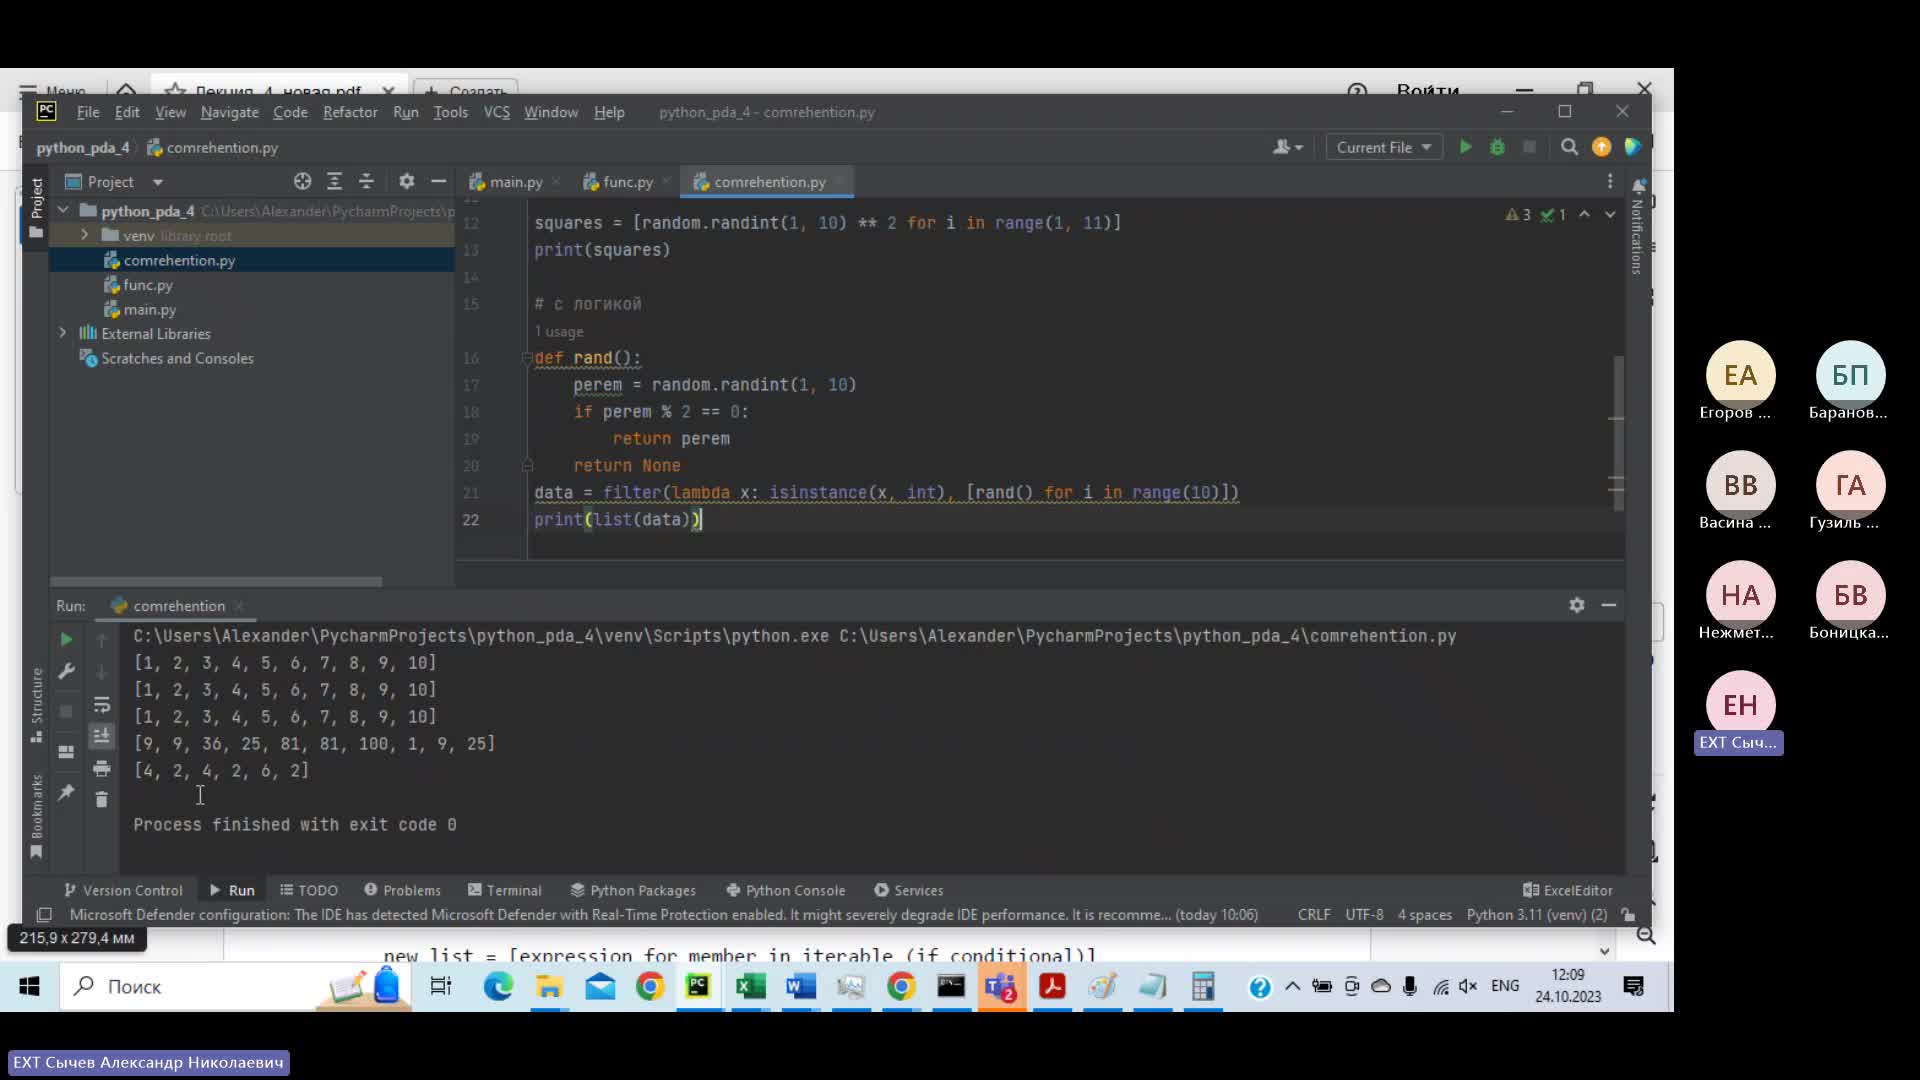Collapse python_pda_4 project root folder

pos(63,210)
